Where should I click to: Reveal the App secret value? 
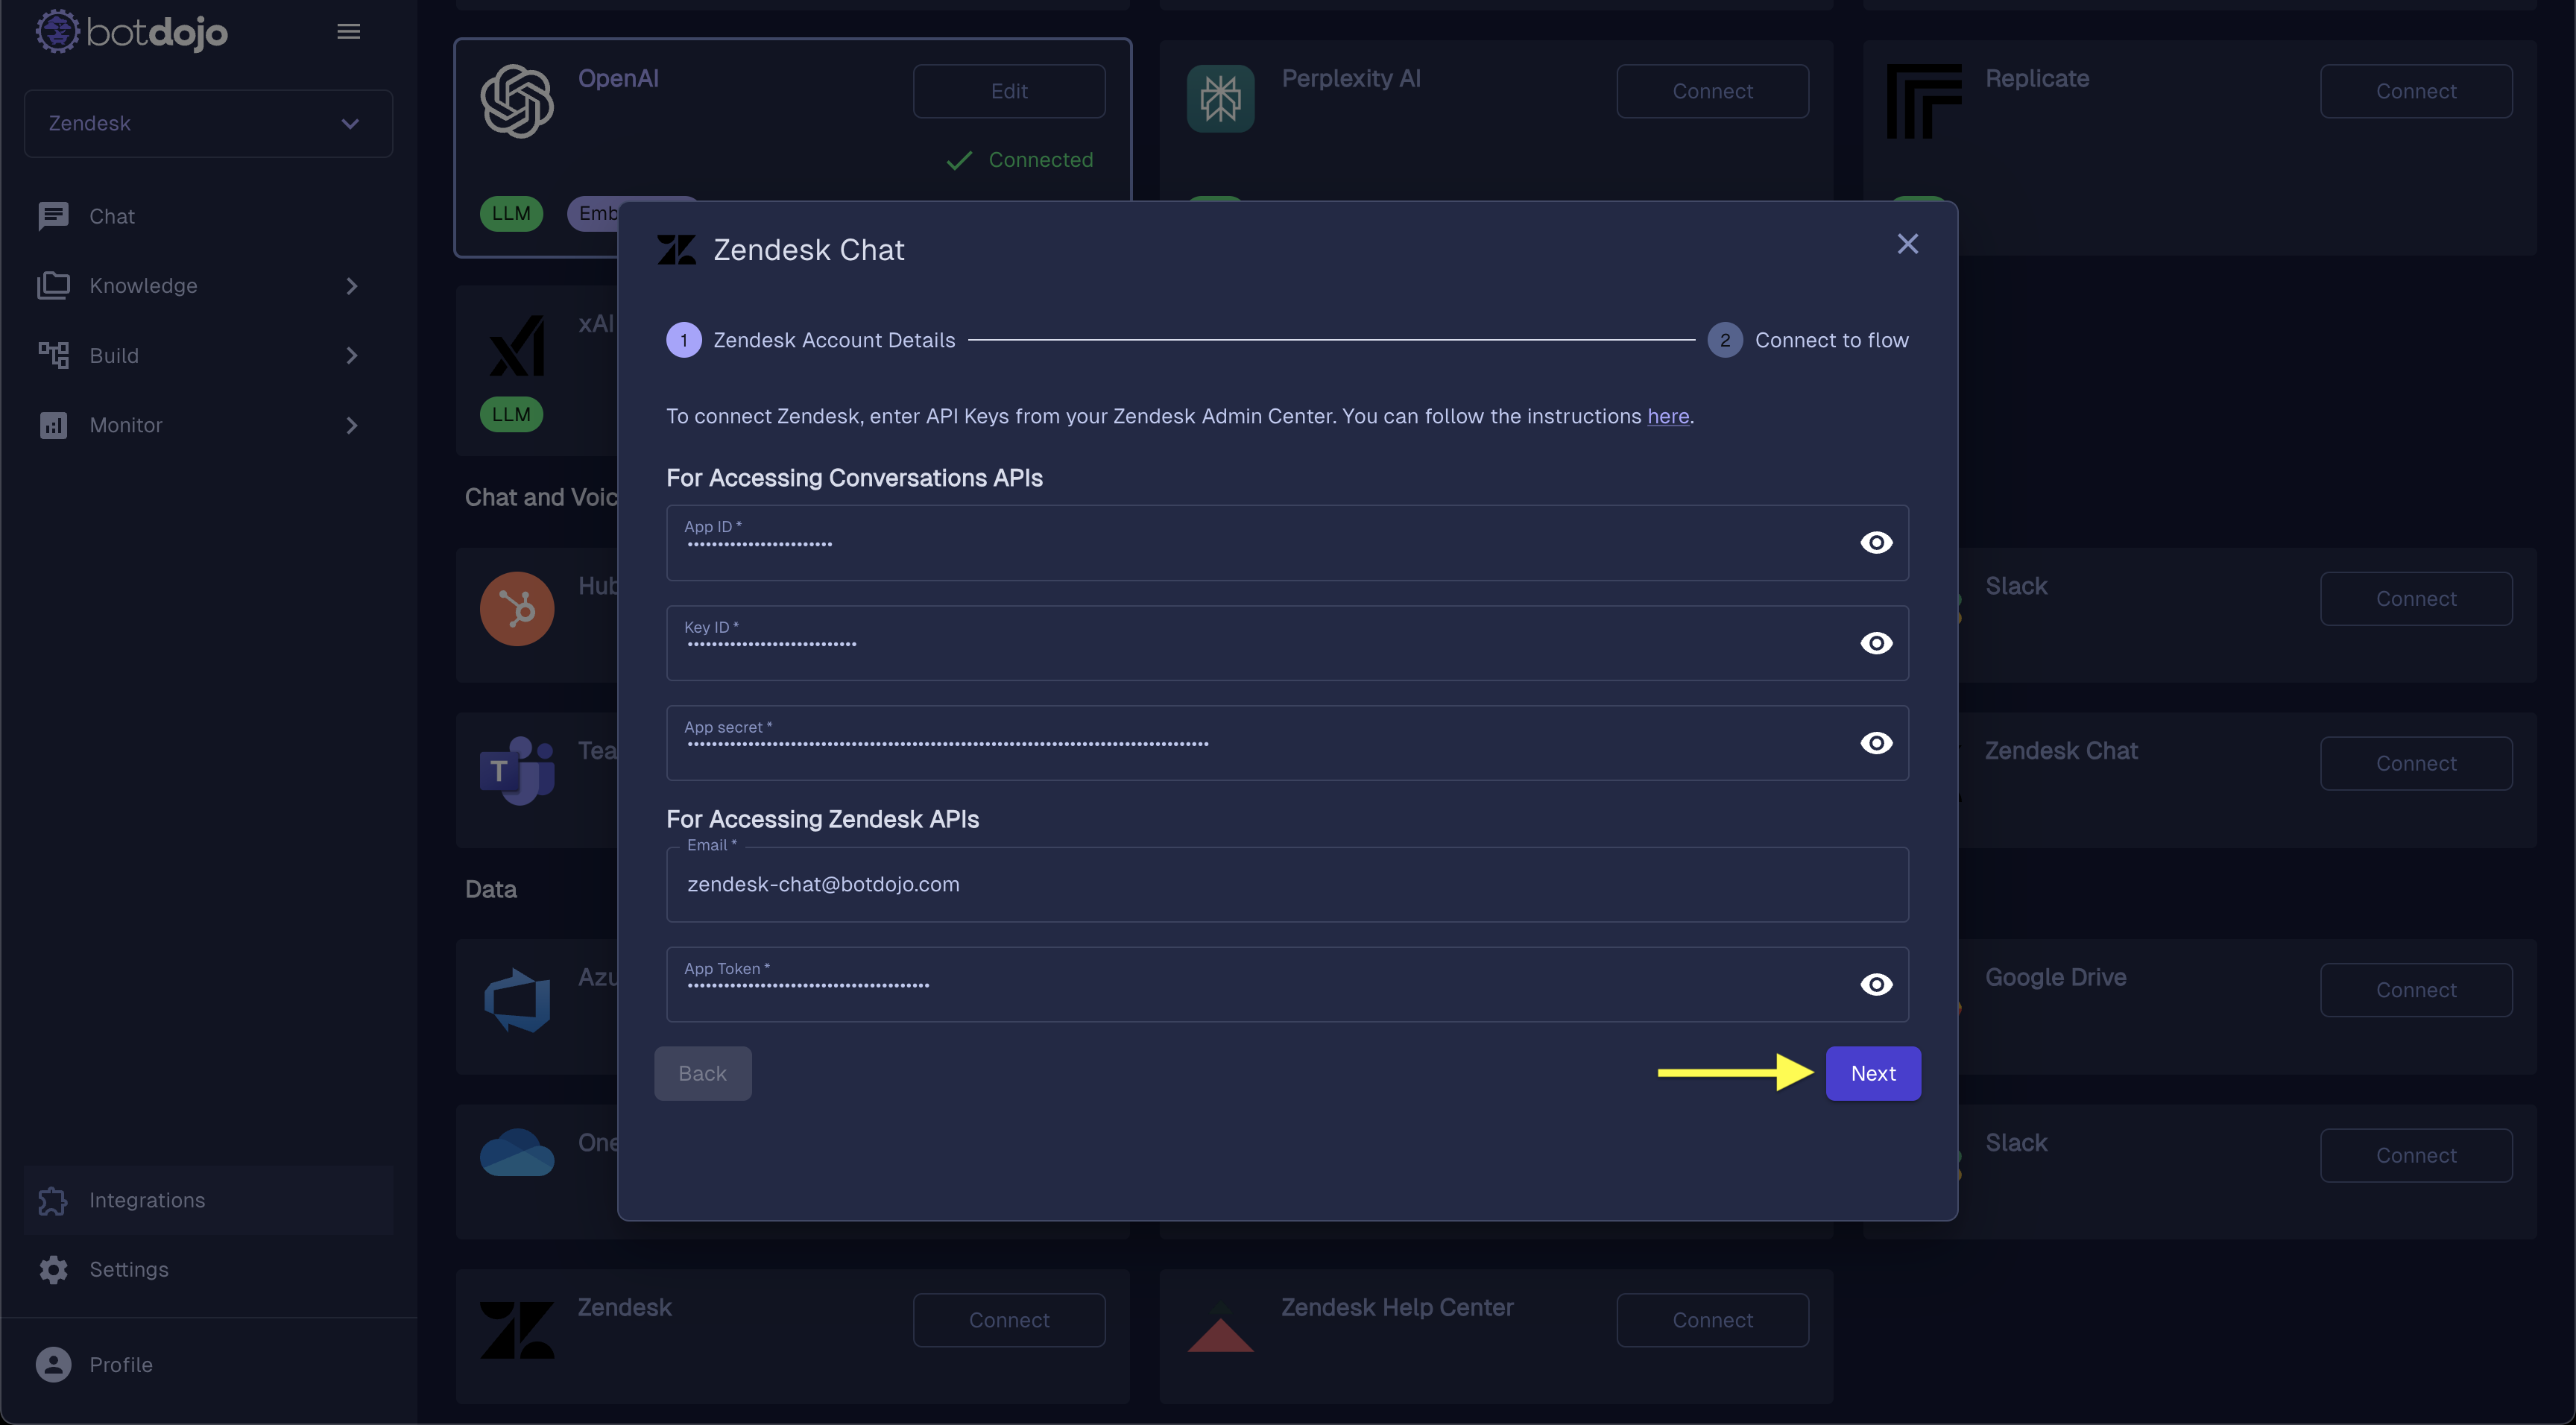click(x=1876, y=743)
